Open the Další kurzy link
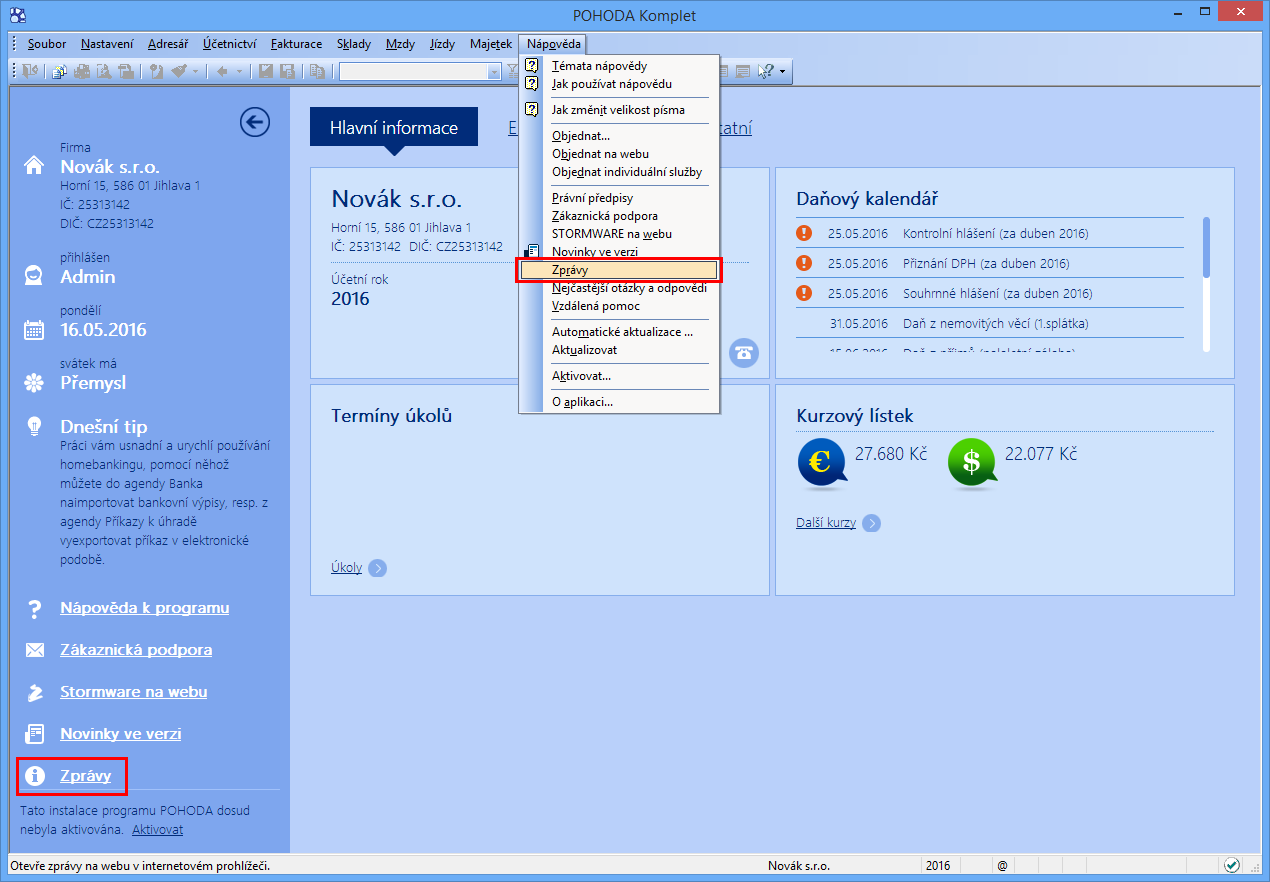This screenshot has width=1270, height=882. (826, 523)
